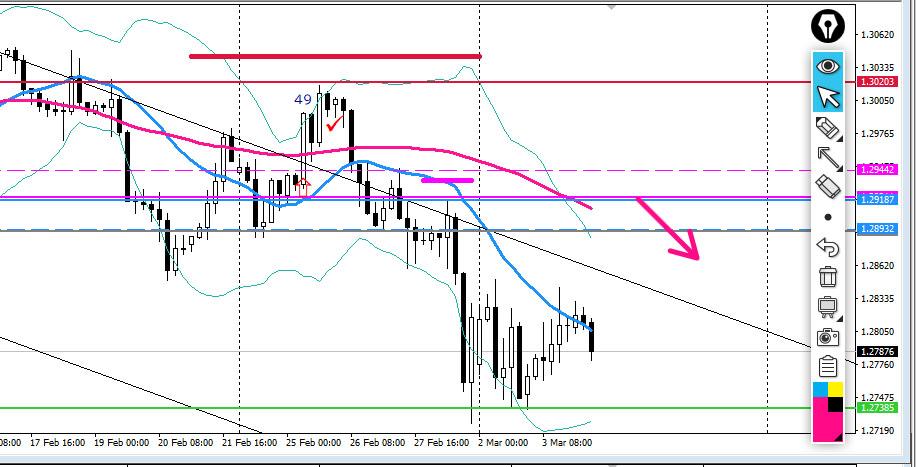Click the red 1.30203 price label
Image resolution: width=916 pixels, height=467 pixels.
tap(876, 82)
